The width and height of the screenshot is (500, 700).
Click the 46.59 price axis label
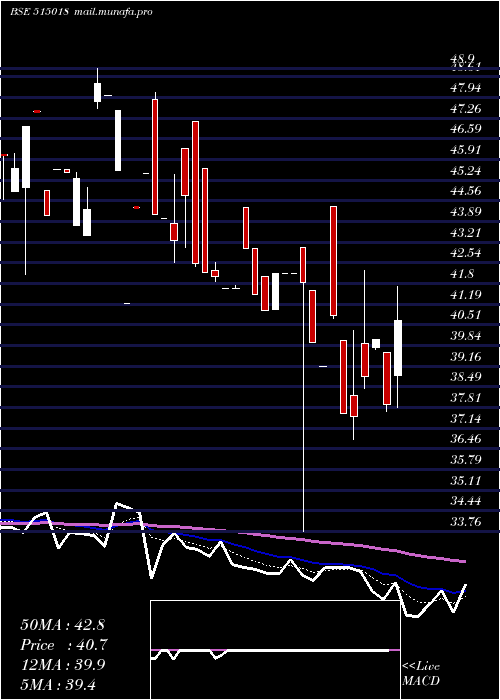[x=466, y=129]
